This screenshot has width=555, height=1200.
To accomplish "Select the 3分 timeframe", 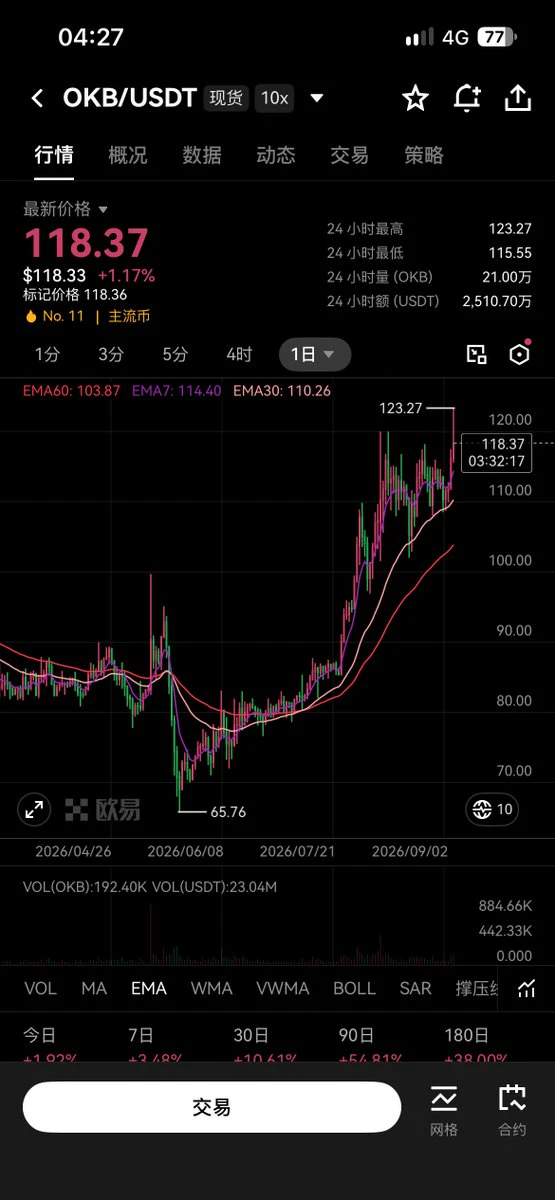I will tap(111, 354).
